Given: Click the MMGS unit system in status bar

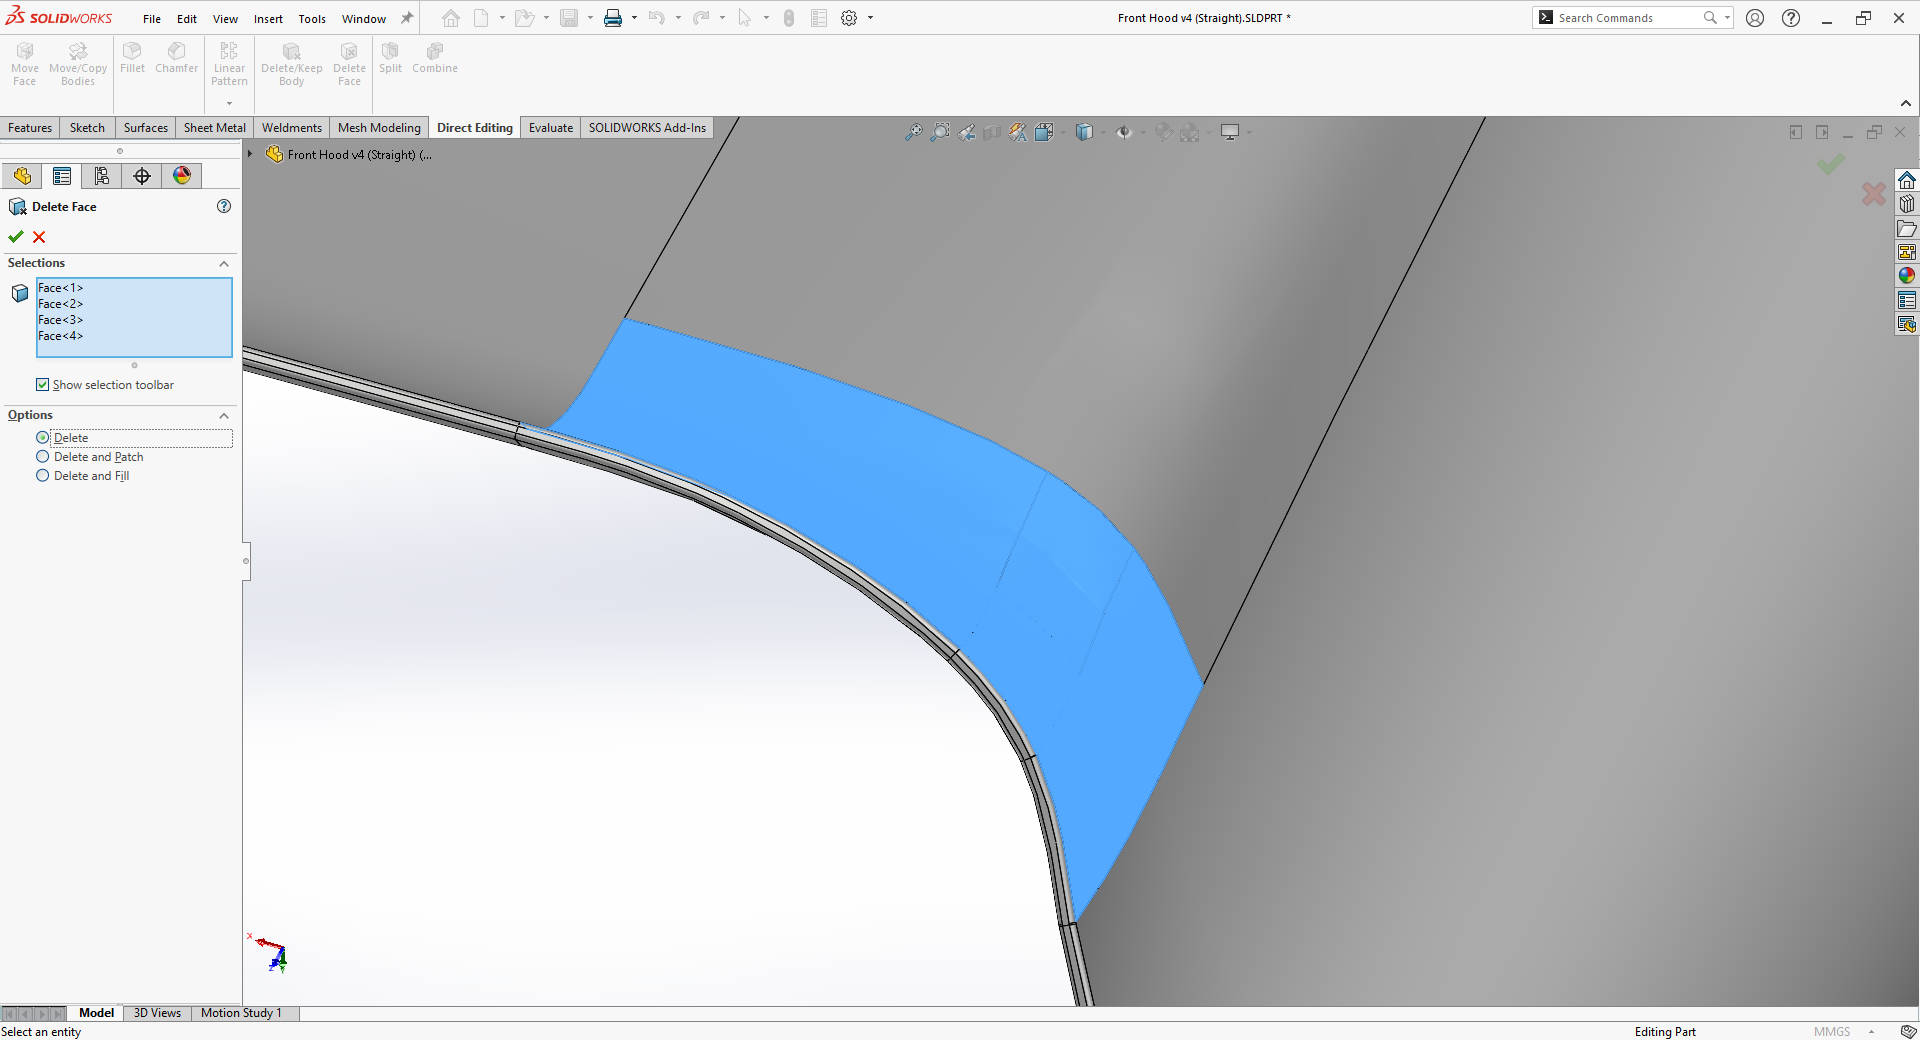Looking at the screenshot, I should (x=1832, y=1031).
